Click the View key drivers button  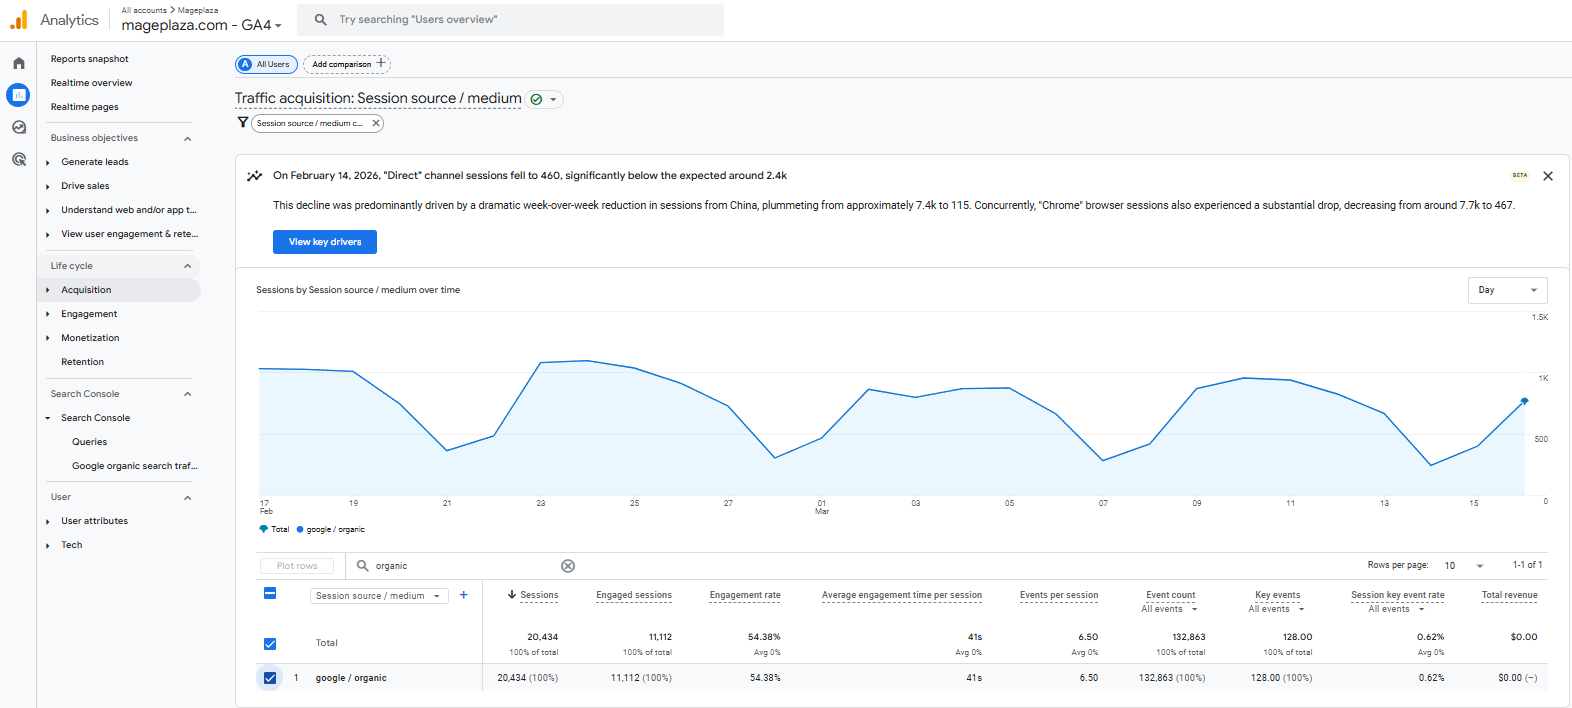[325, 242]
